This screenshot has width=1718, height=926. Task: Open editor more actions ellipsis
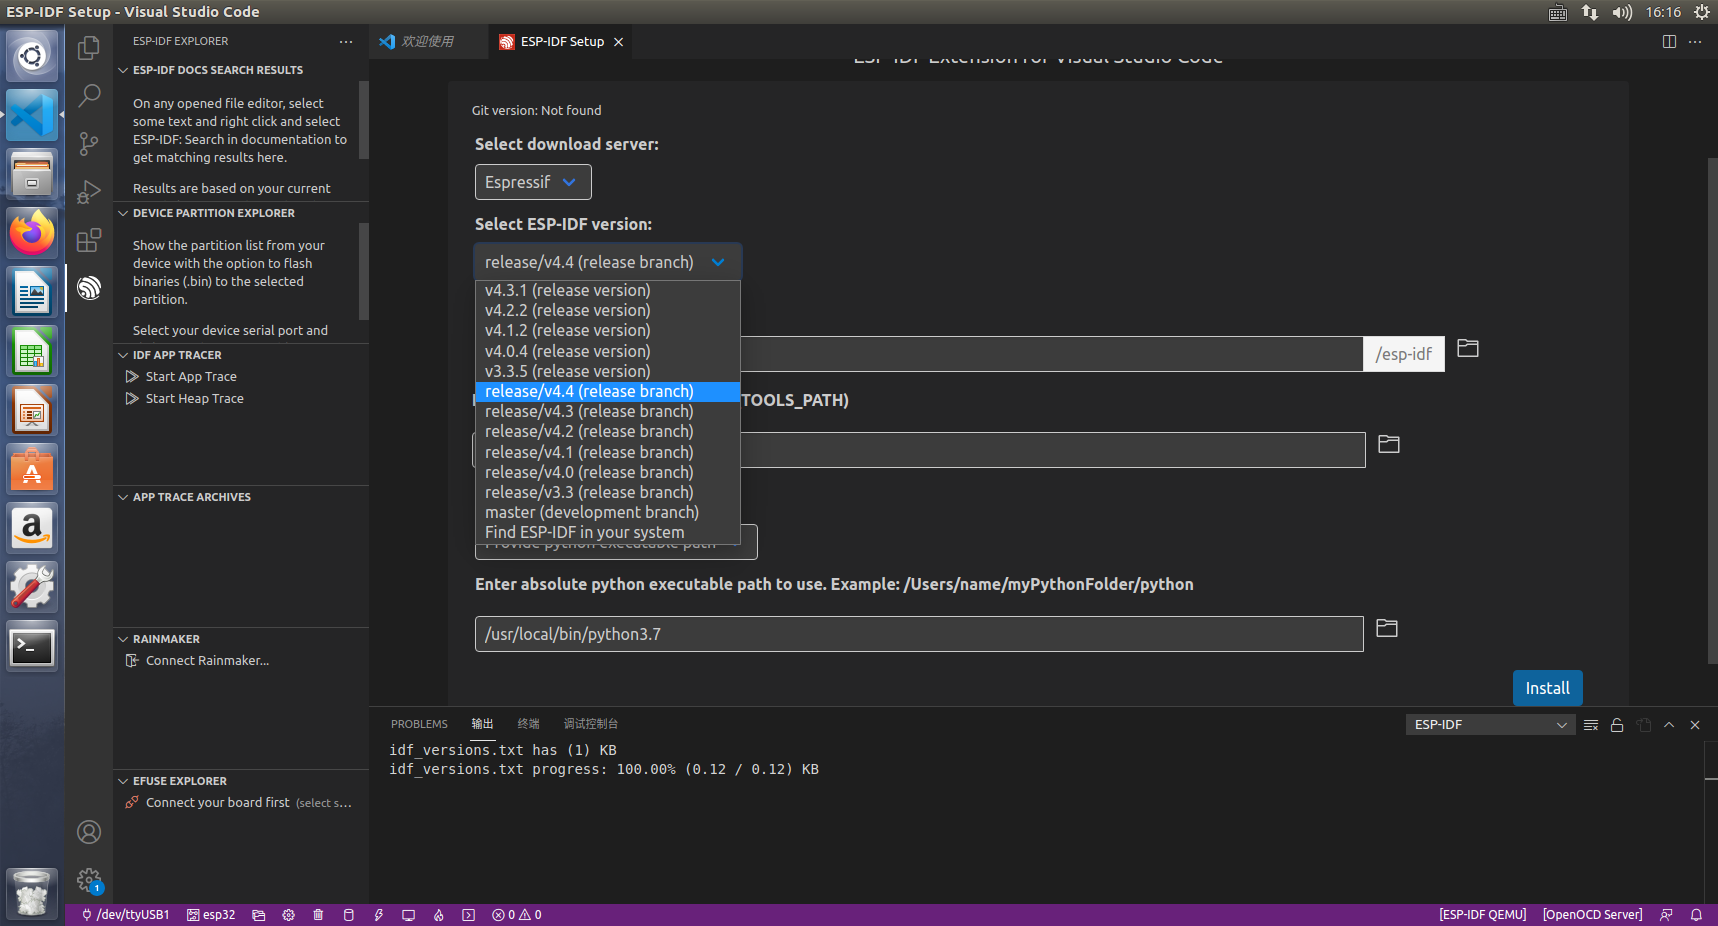click(x=1695, y=41)
